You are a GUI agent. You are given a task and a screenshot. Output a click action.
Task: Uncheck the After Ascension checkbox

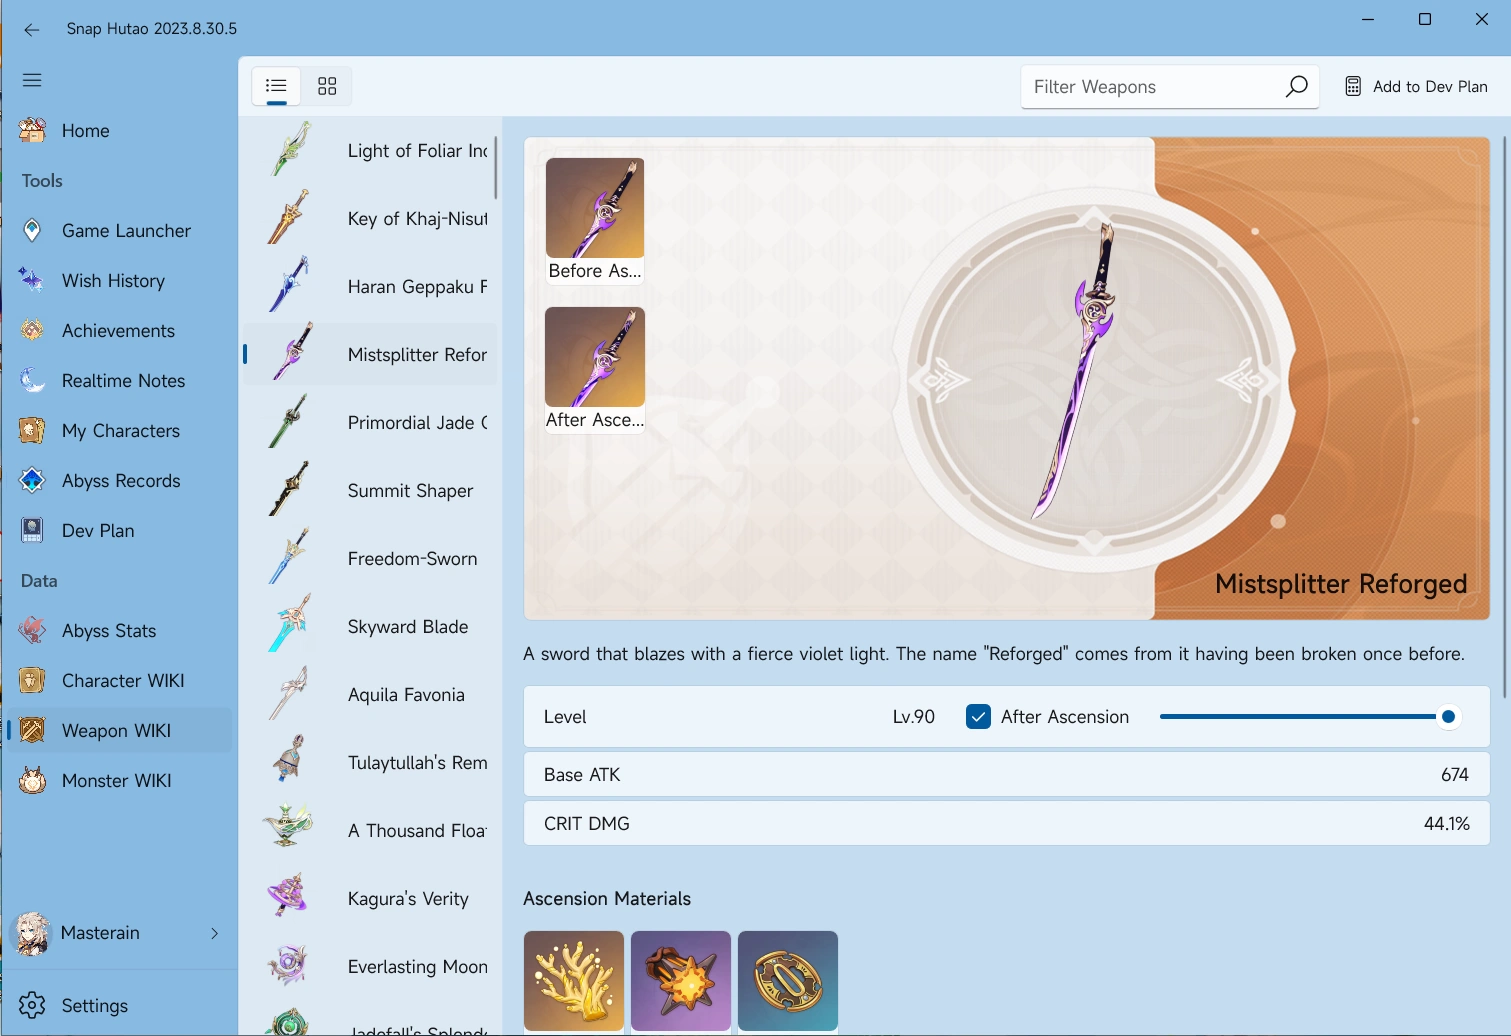pos(978,717)
